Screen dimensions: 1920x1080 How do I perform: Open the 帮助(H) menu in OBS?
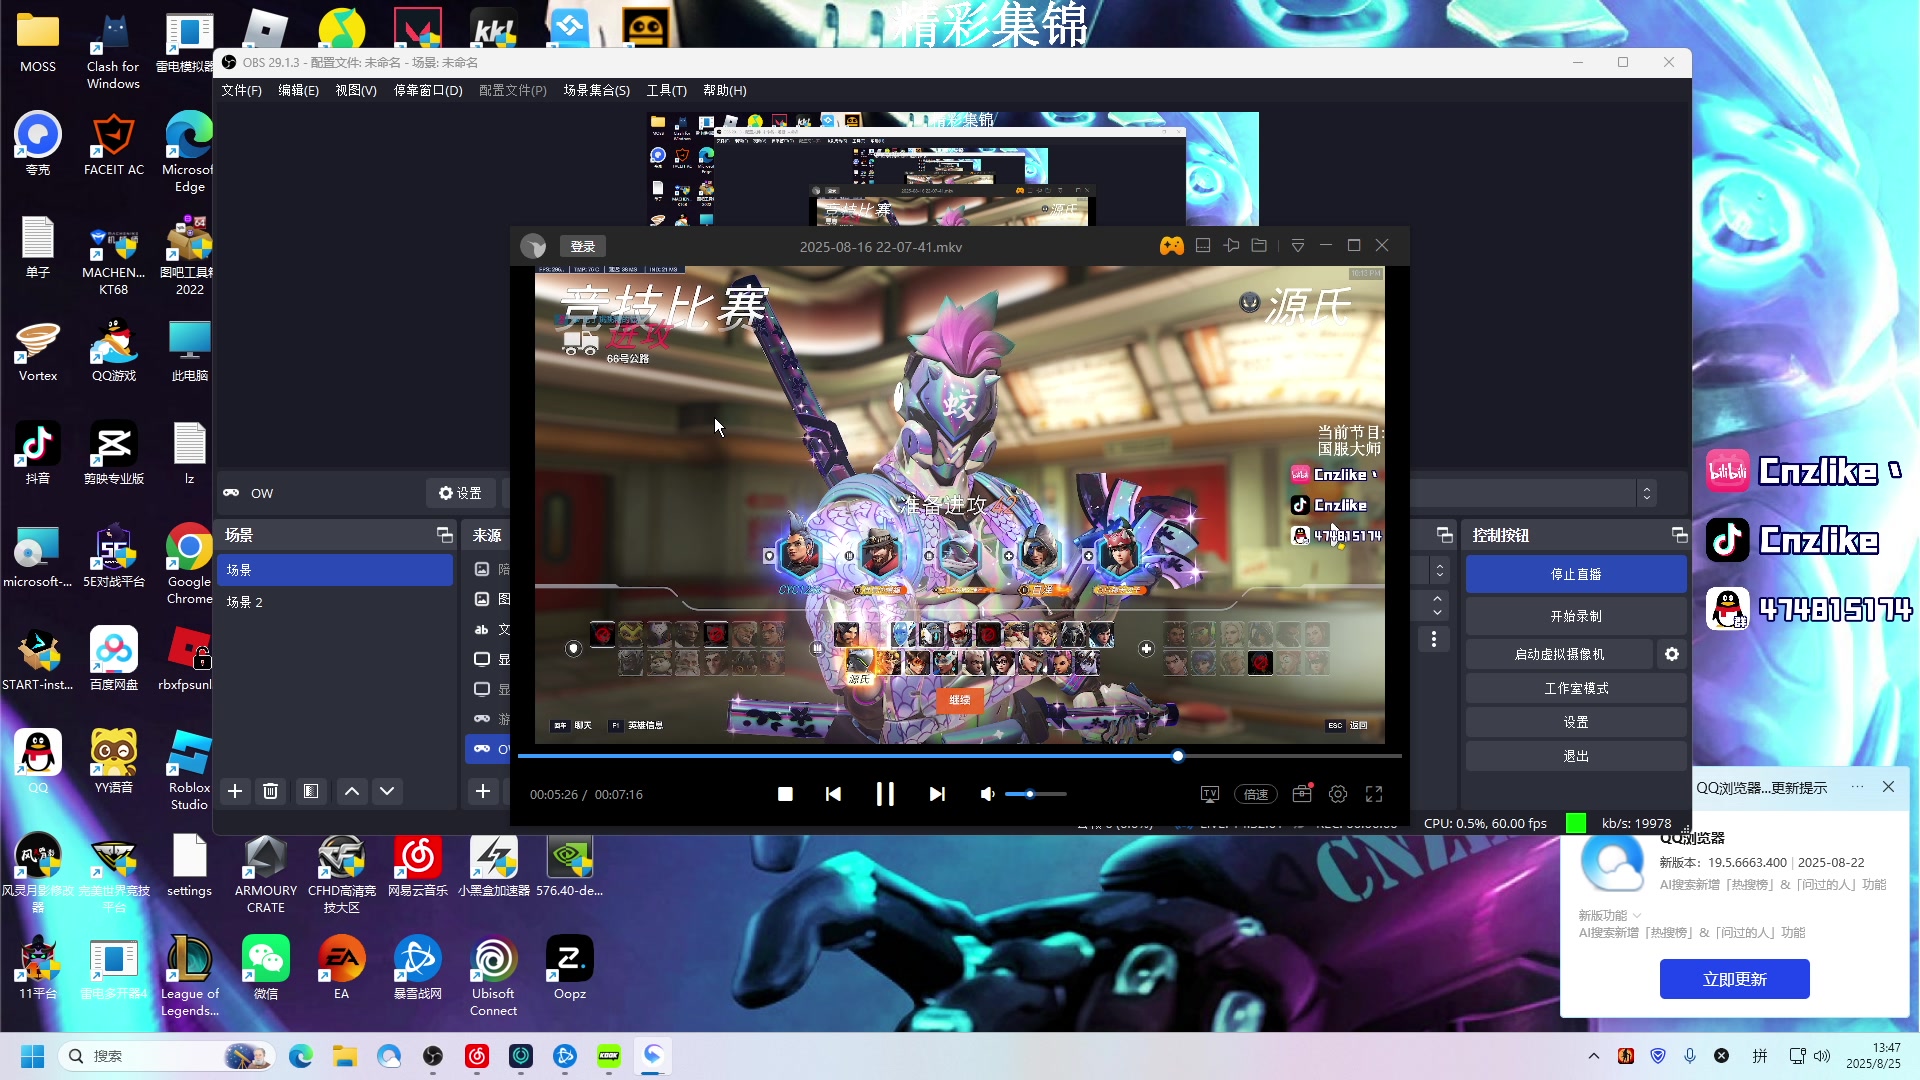725,90
